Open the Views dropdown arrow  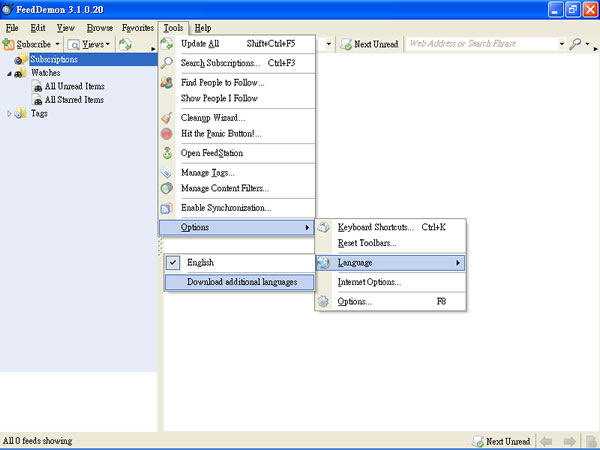(x=108, y=44)
